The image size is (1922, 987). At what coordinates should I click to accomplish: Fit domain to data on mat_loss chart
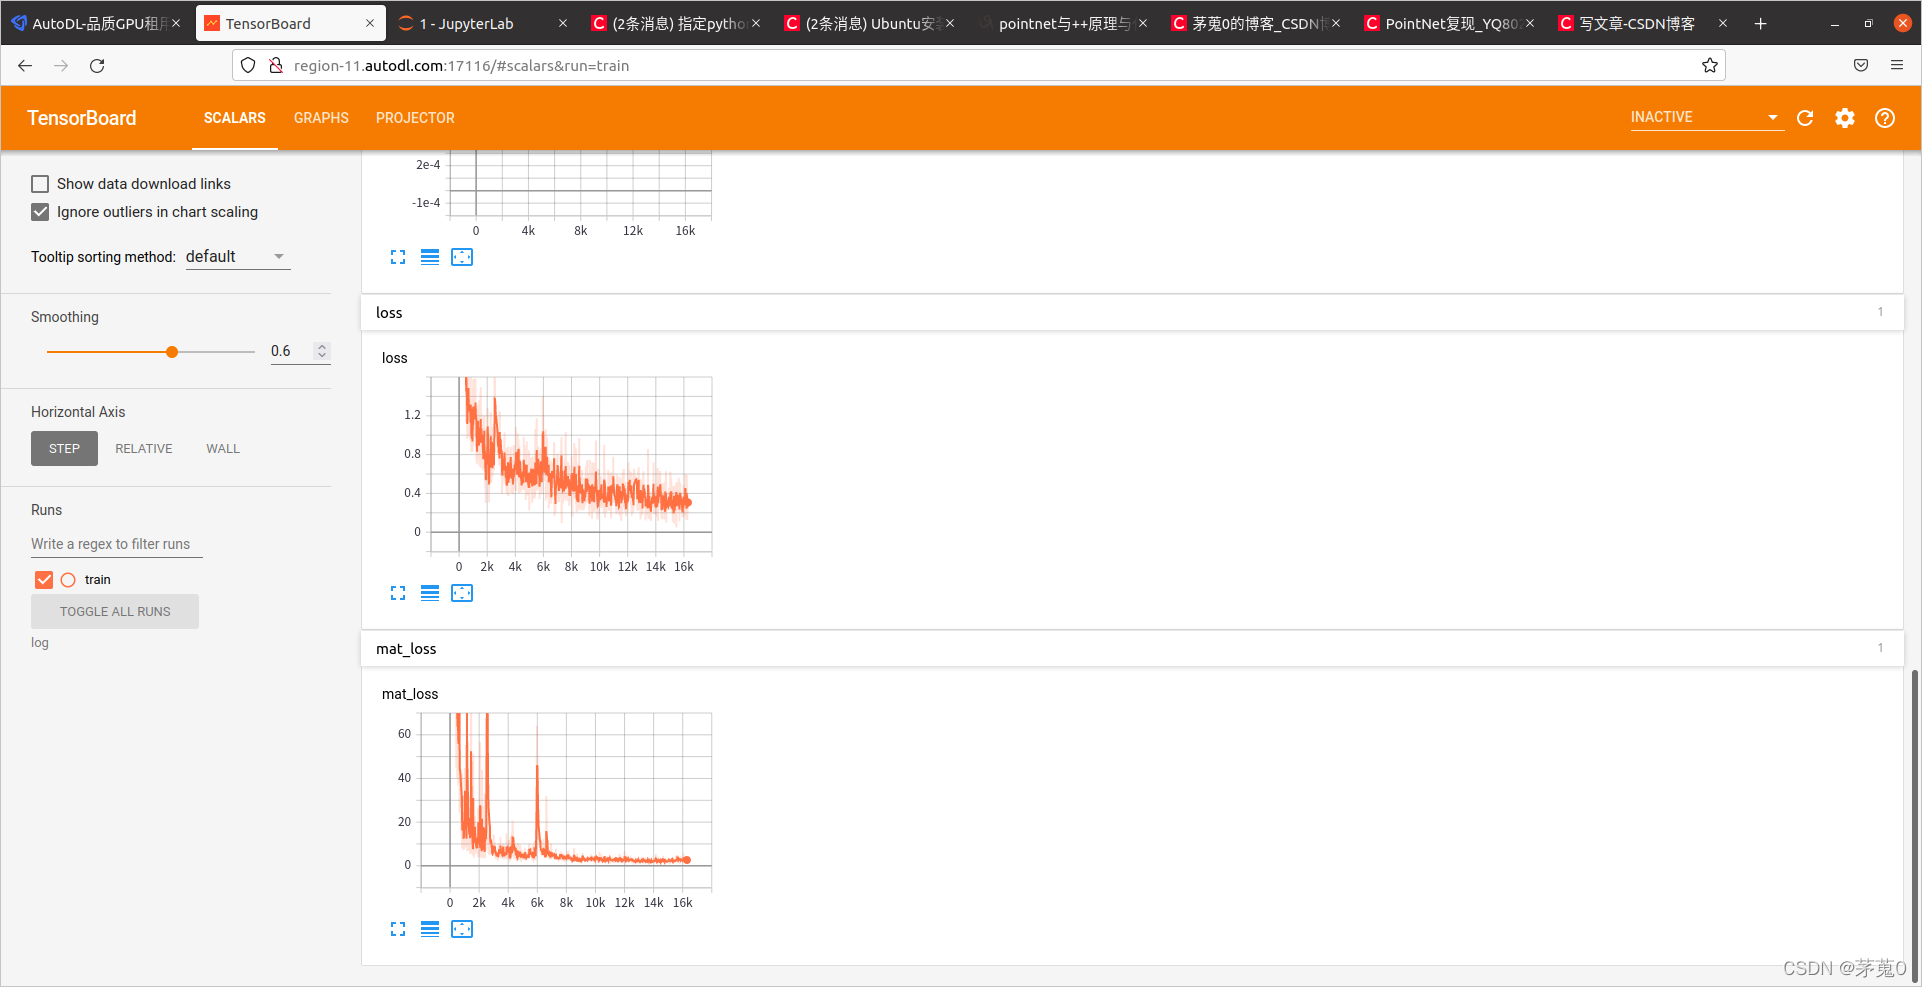tap(462, 929)
